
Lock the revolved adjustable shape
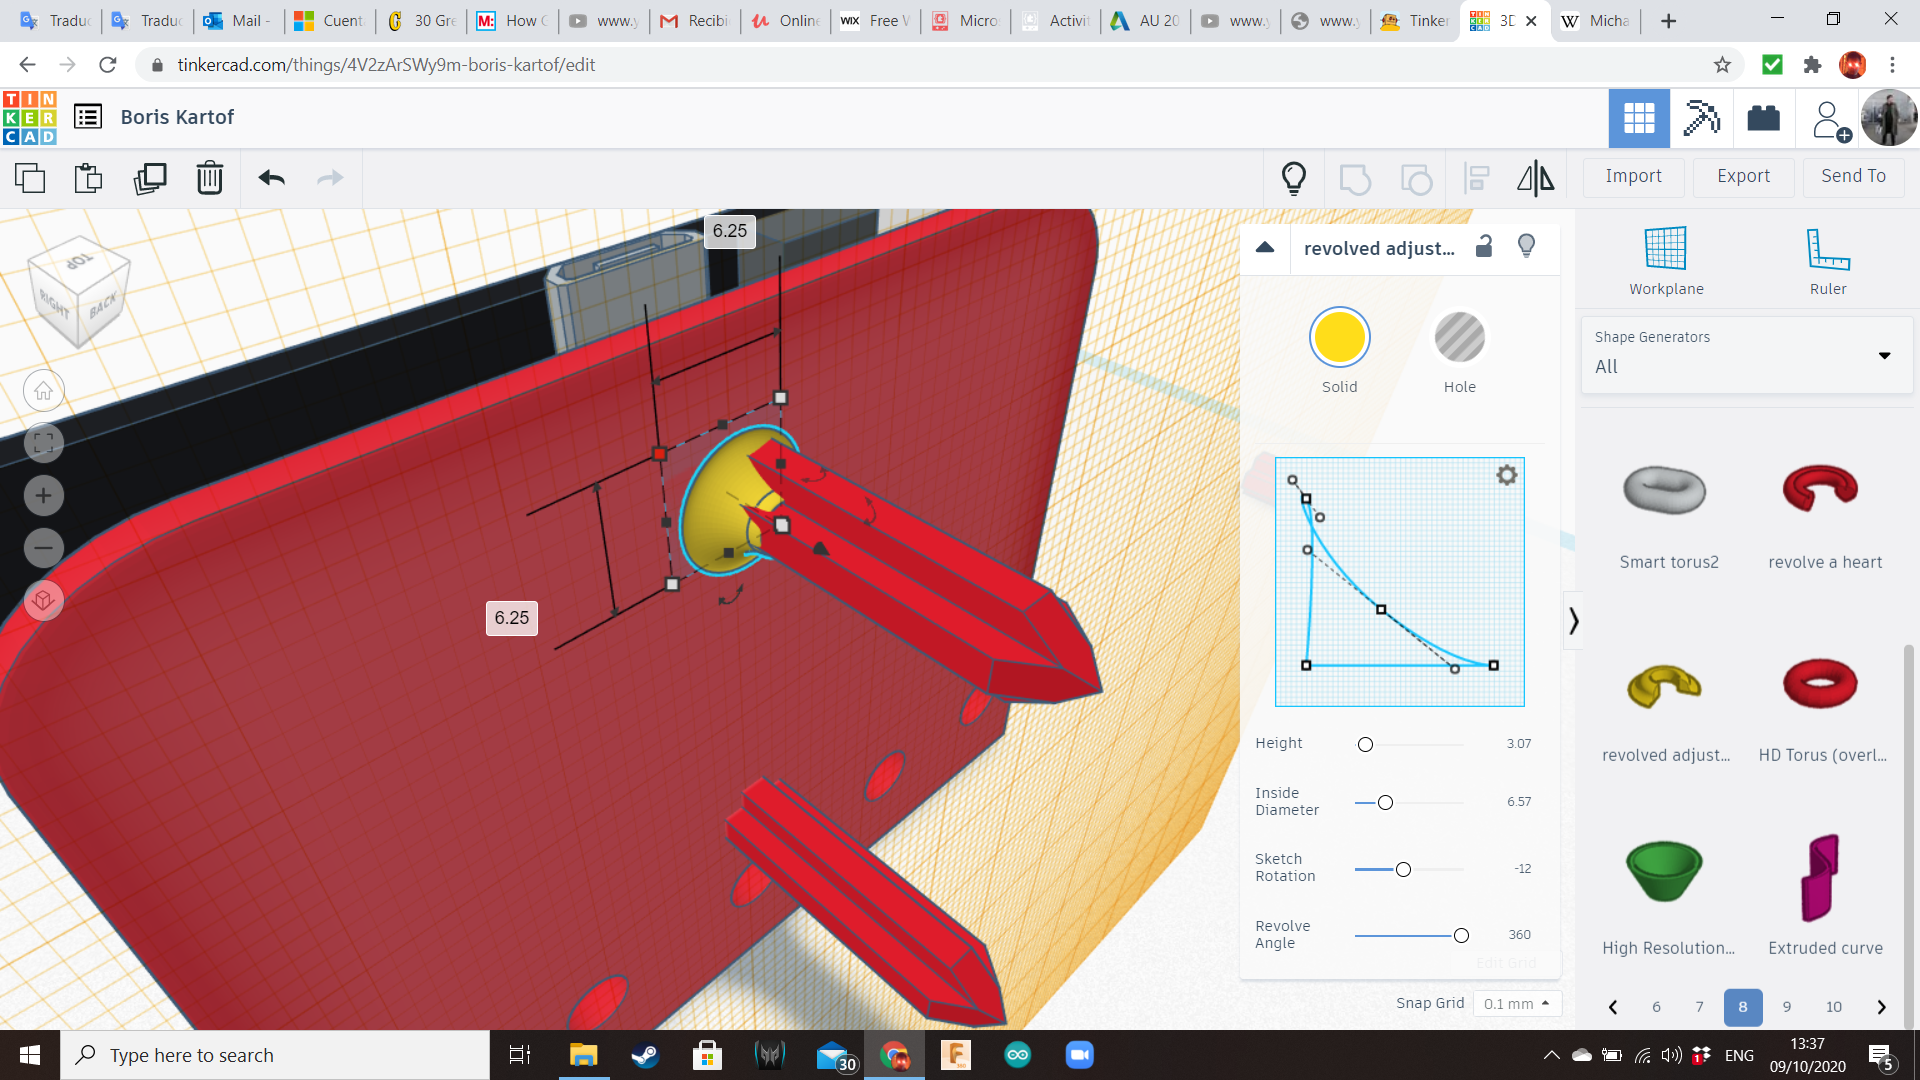1484,246
